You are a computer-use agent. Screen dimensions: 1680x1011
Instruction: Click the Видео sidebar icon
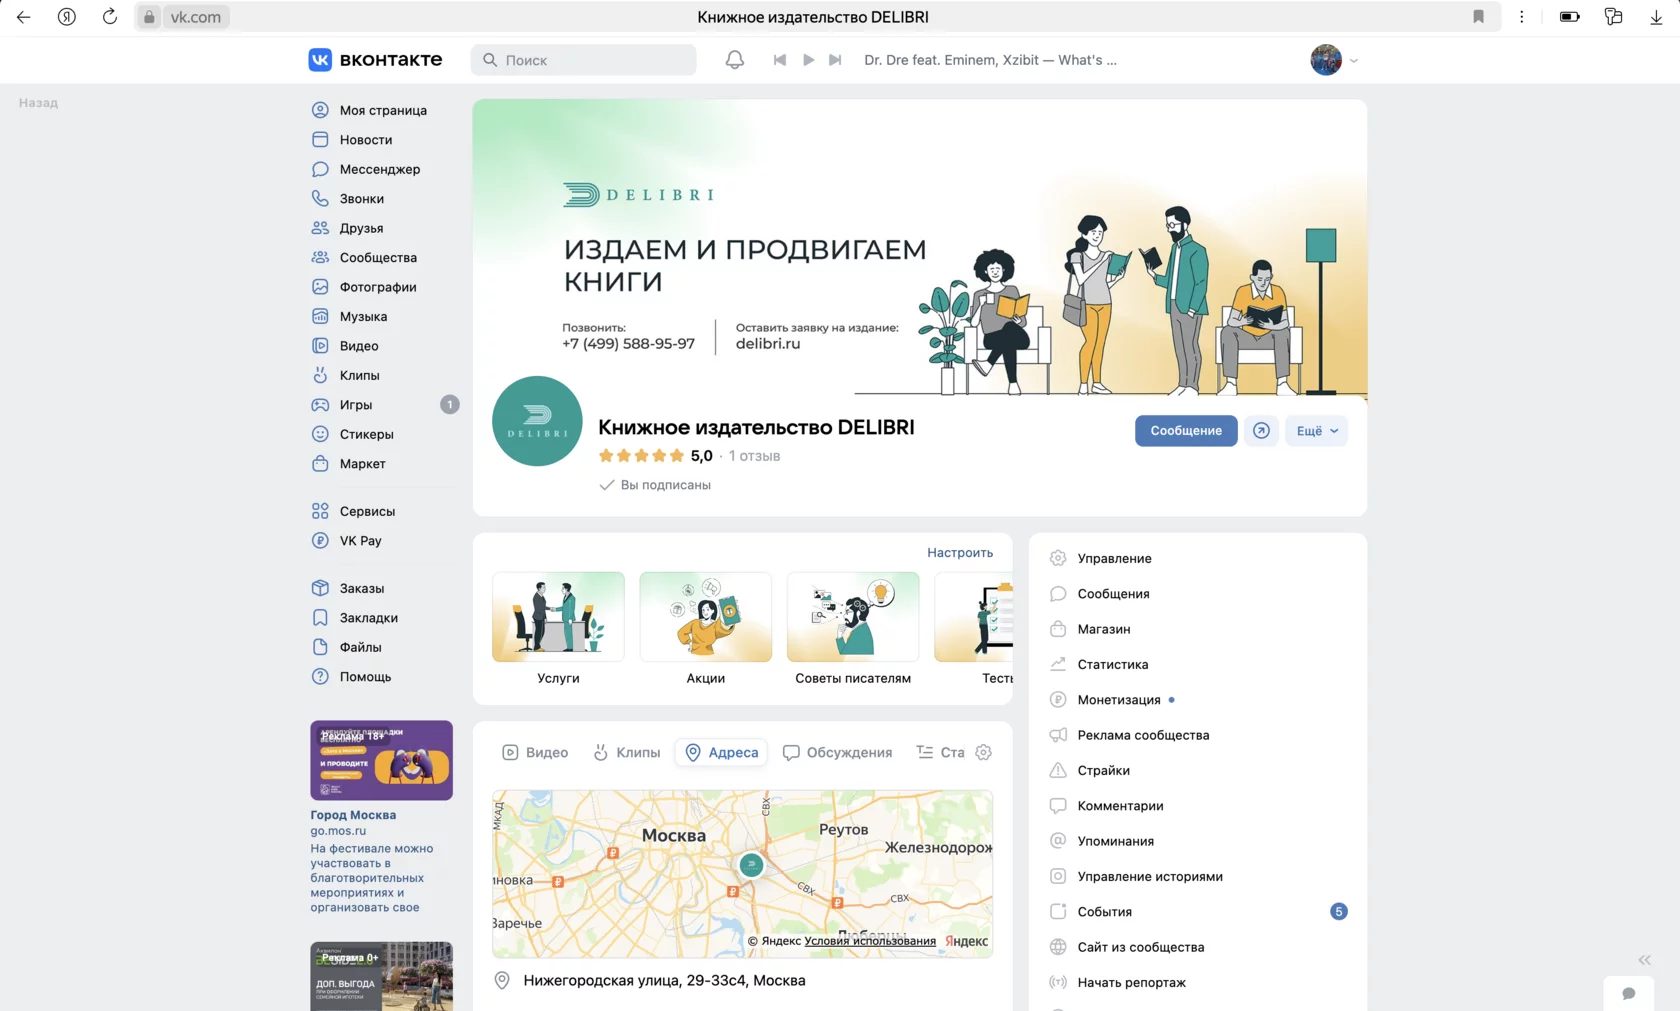[x=320, y=346]
